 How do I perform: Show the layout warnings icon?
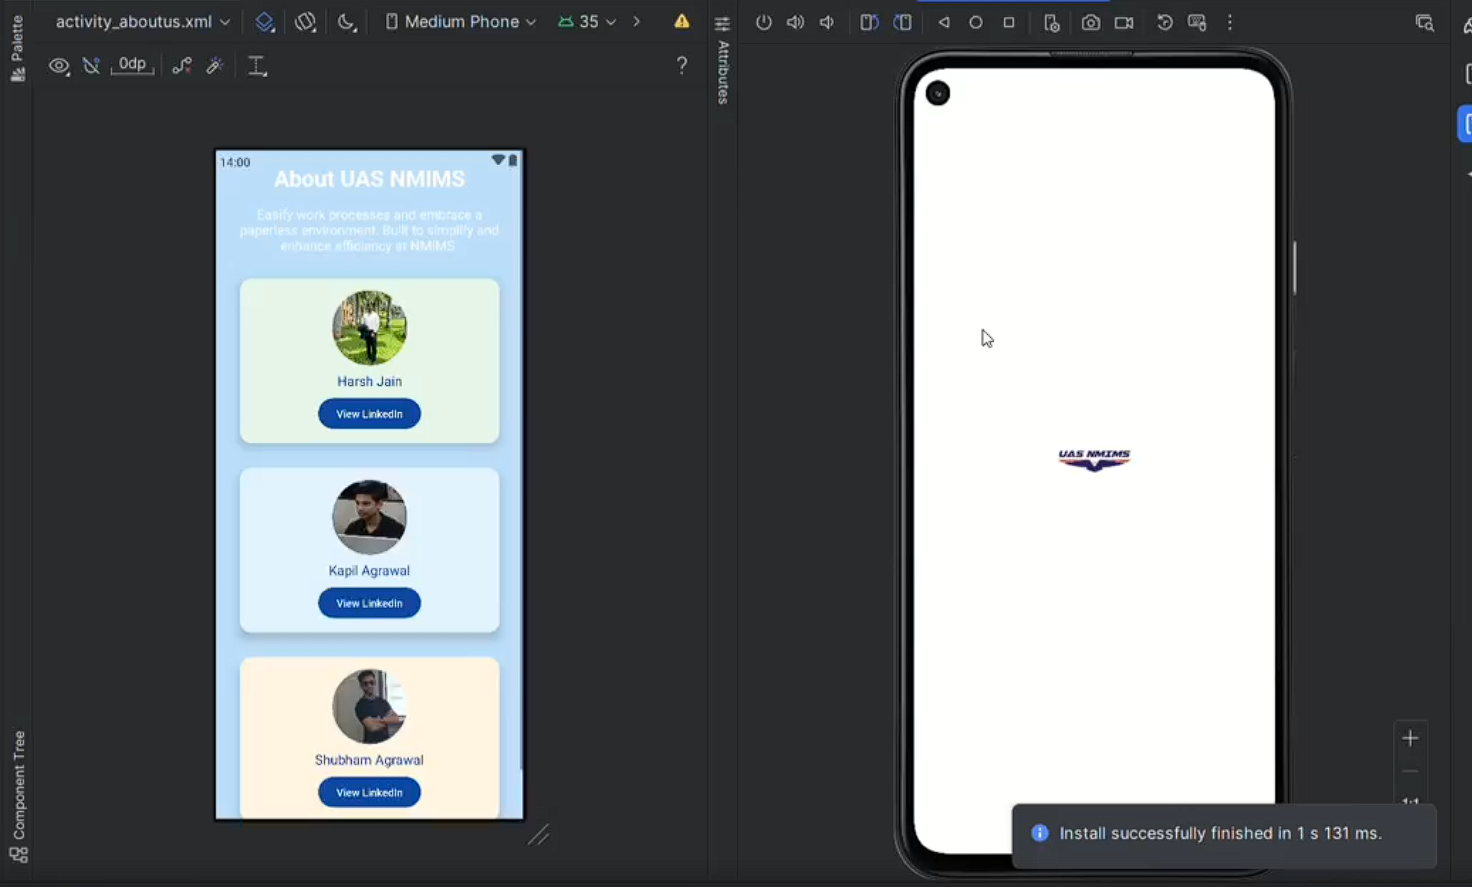coord(681,21)
